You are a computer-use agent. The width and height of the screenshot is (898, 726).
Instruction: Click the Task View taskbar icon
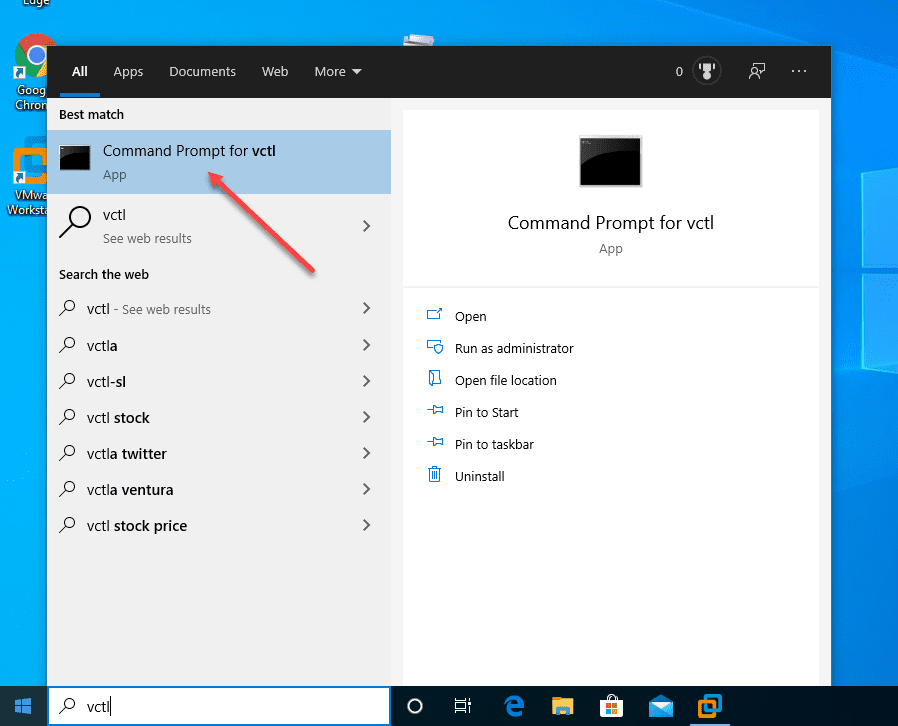click(x=463, y=706)
